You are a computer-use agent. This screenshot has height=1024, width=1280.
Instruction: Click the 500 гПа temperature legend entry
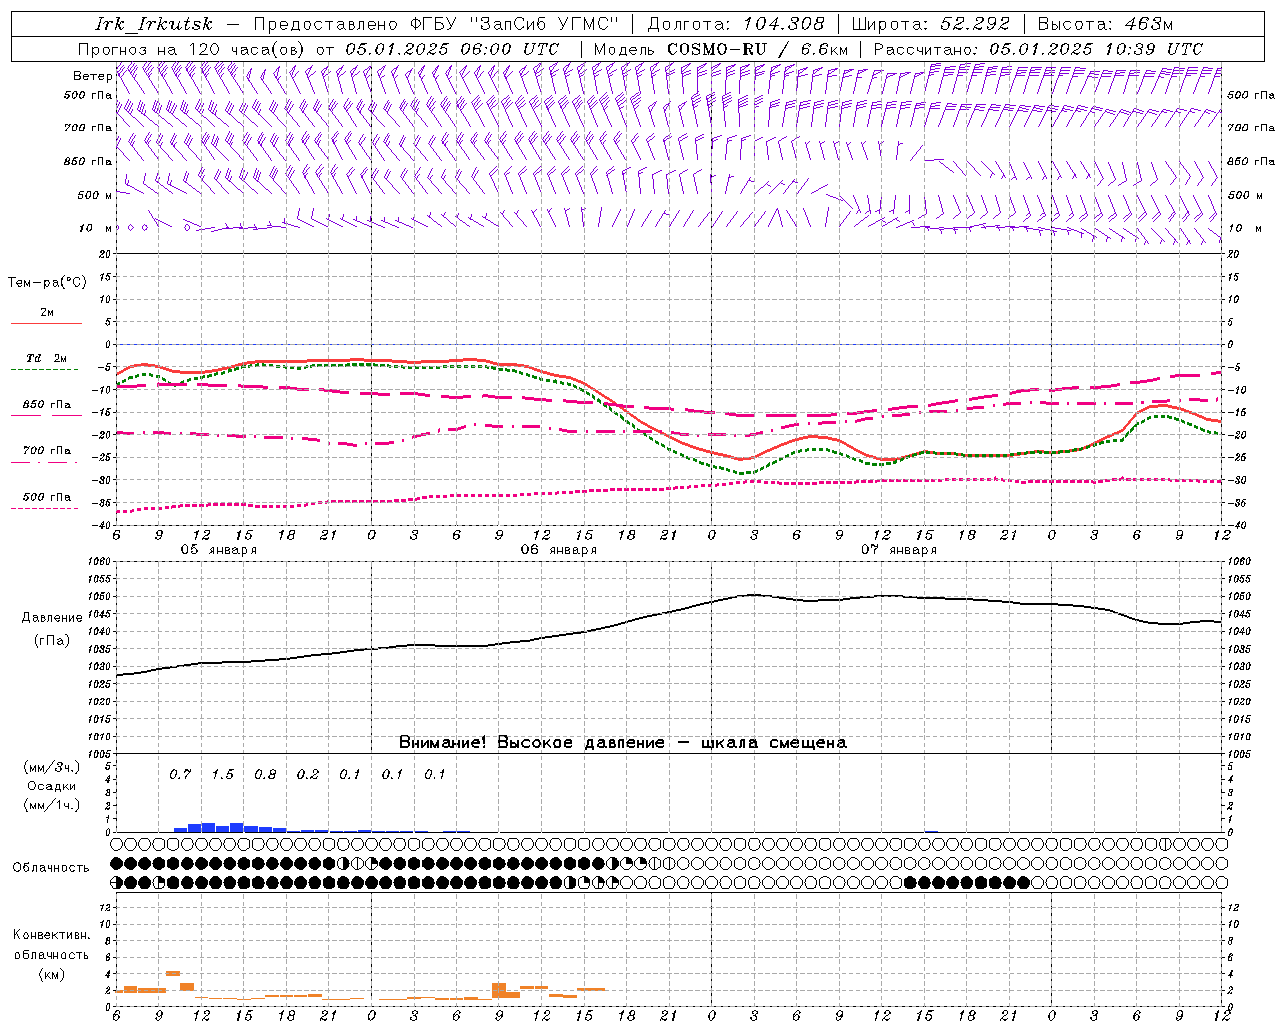pyautogui.click(x=46, y=497)
